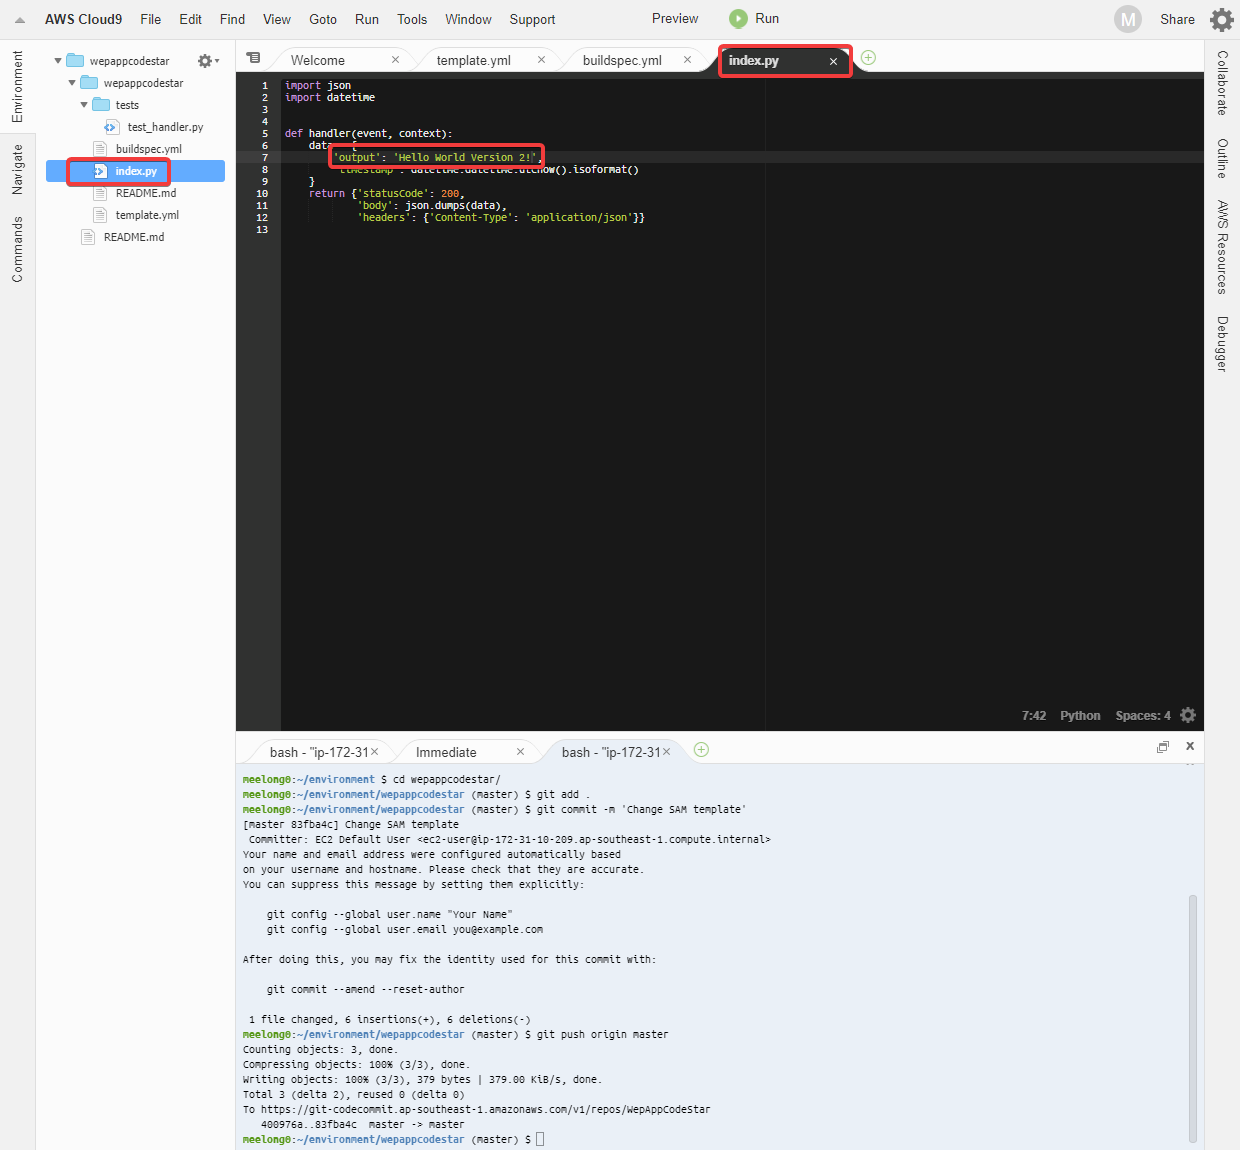
Task: Open the Edit menu
Action: coord(190,19)
